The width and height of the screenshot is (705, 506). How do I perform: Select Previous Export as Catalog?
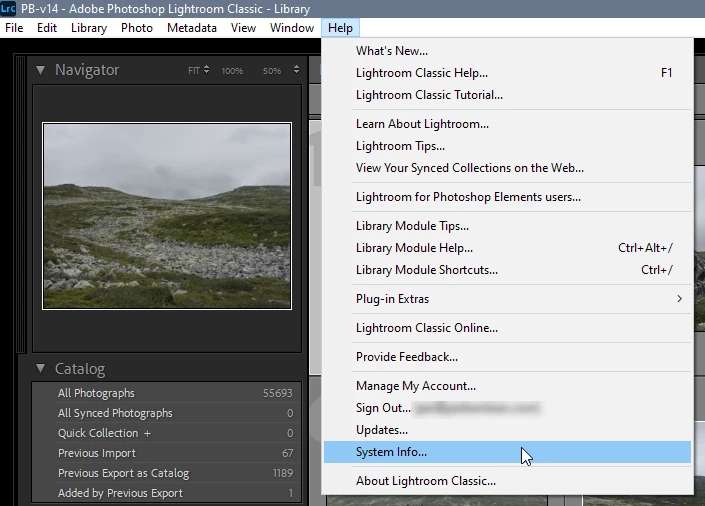coord(167,473)
